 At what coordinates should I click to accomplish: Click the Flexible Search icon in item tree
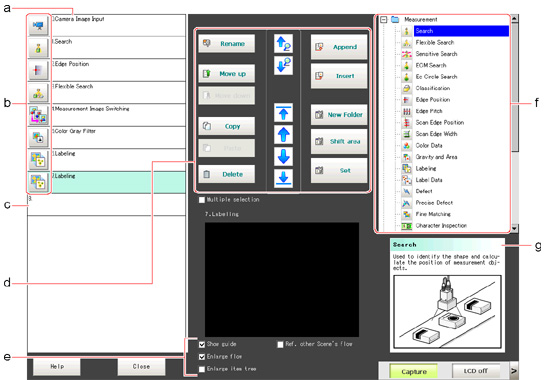point(406,42)
